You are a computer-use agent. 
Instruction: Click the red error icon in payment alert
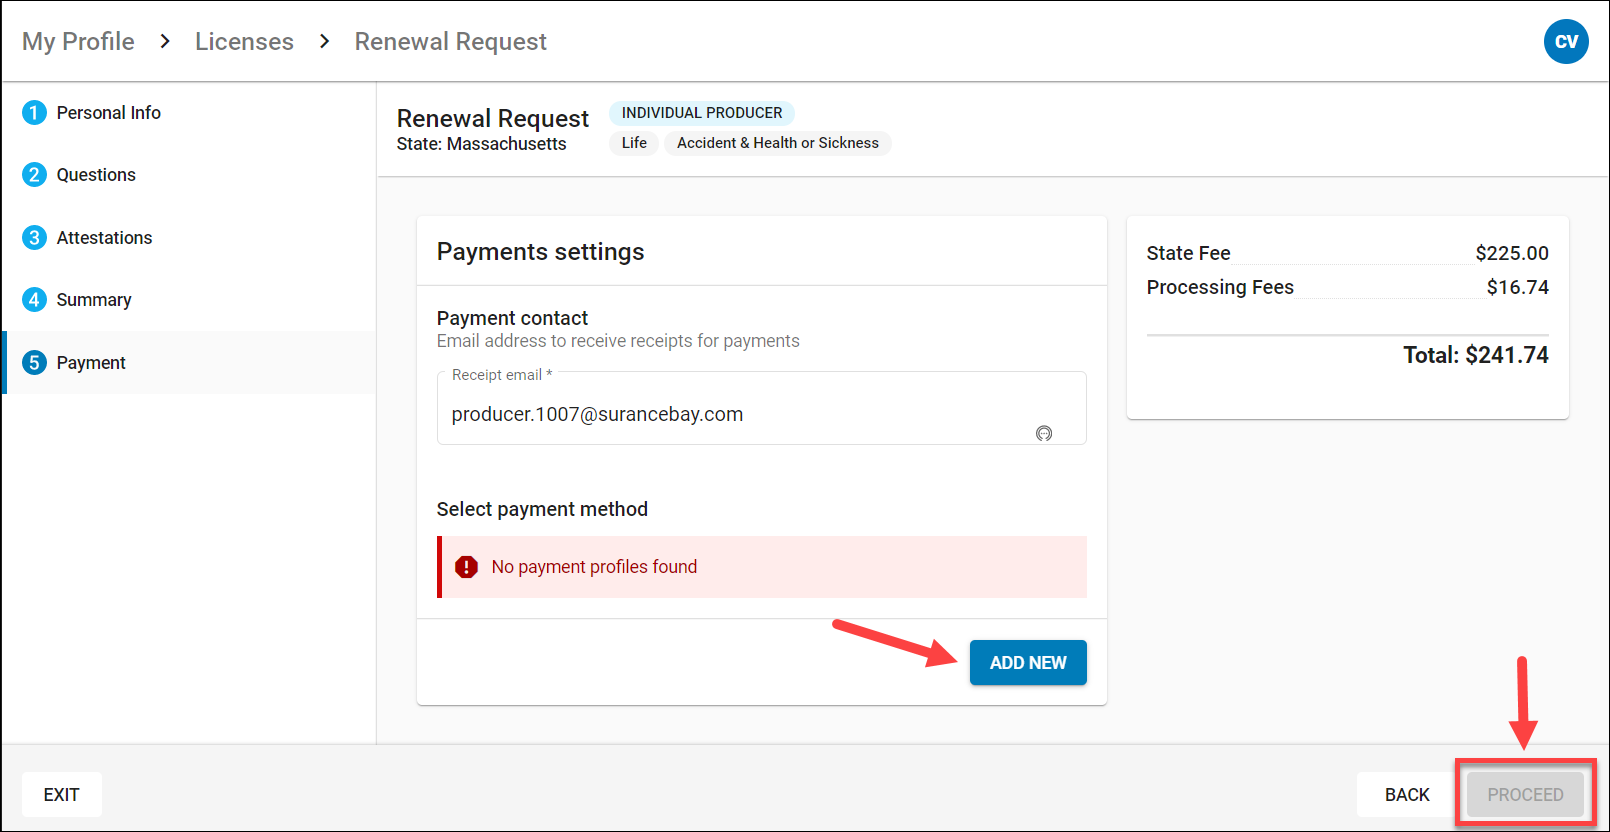click(x=466, y=567)
